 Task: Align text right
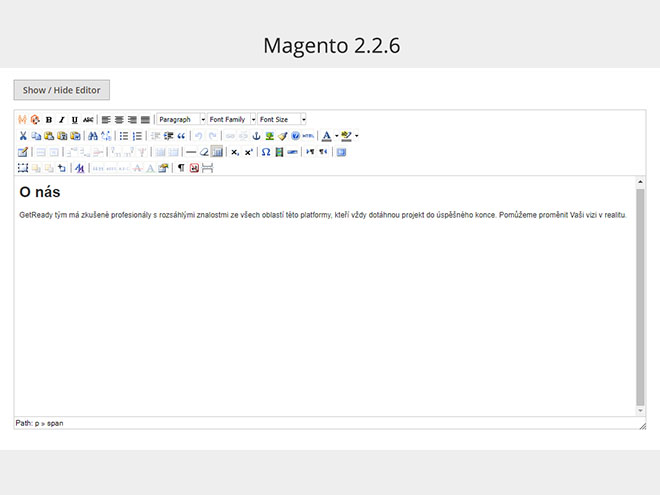[x=132, y=120]
